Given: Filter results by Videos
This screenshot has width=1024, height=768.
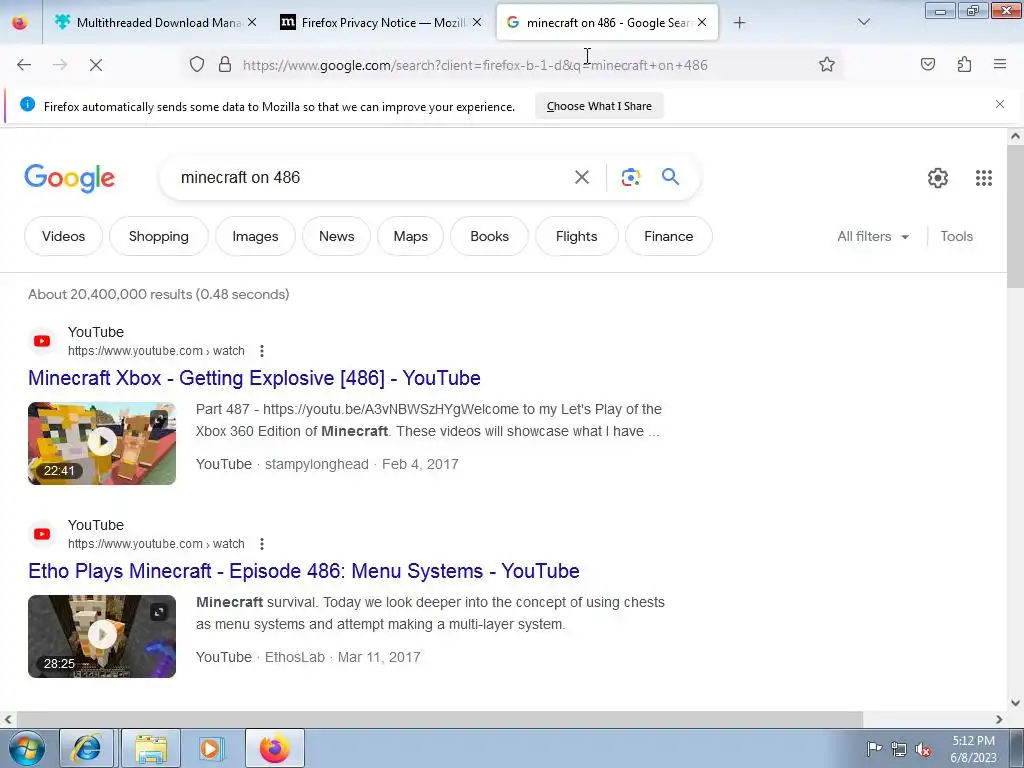Looking at the screenshot, I should click(63, 236).
